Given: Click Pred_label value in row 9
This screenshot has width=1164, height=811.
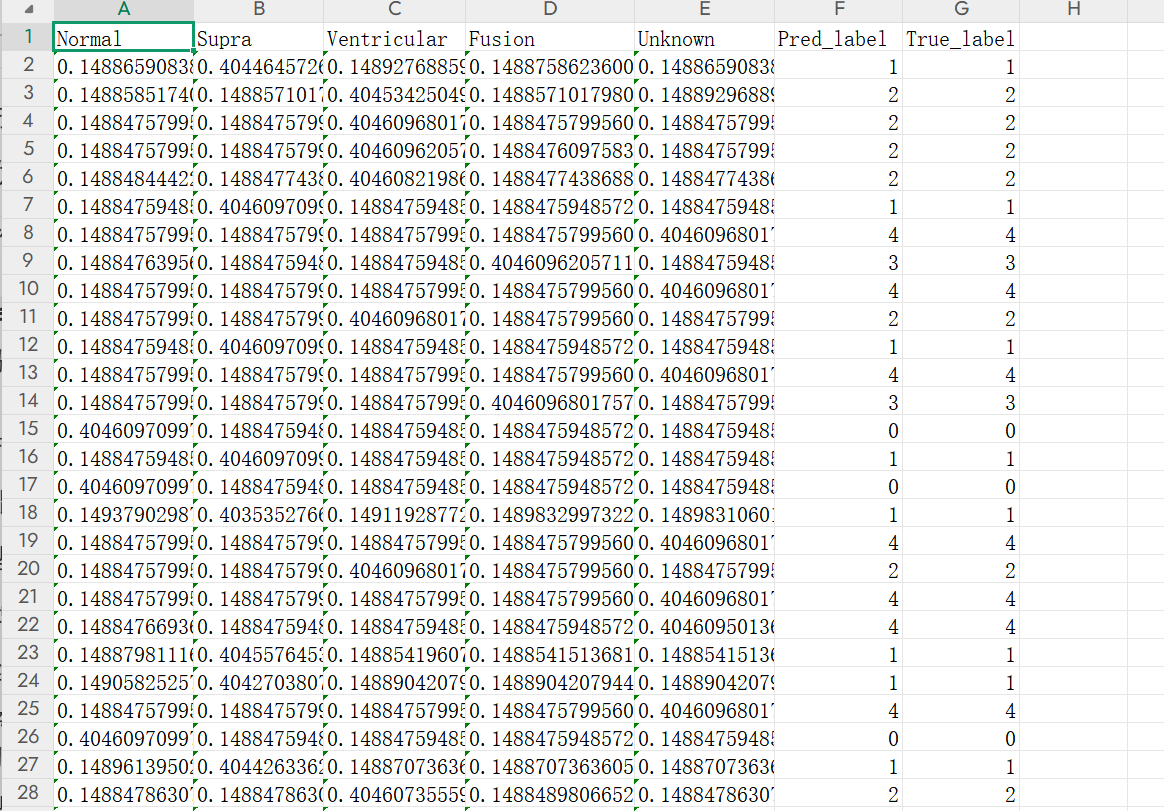Looking at the screenshot, I should click(x=839, y=263).
